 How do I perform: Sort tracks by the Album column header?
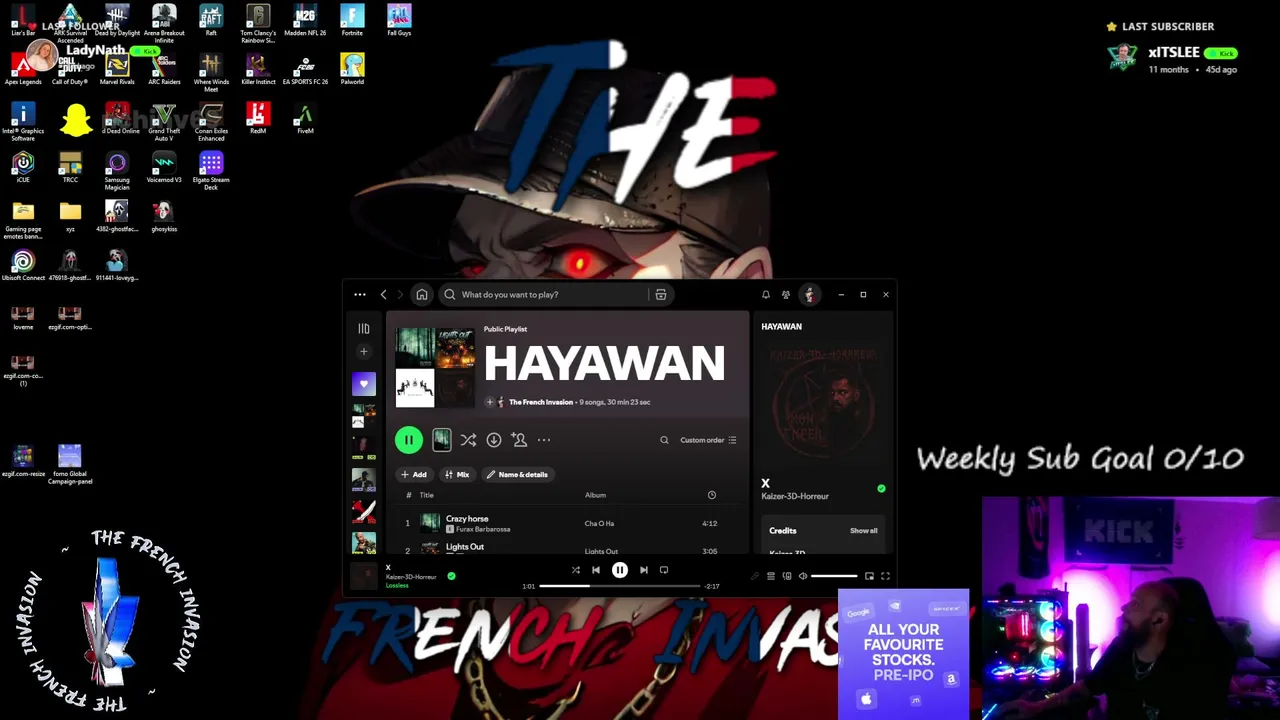point(595,495)
